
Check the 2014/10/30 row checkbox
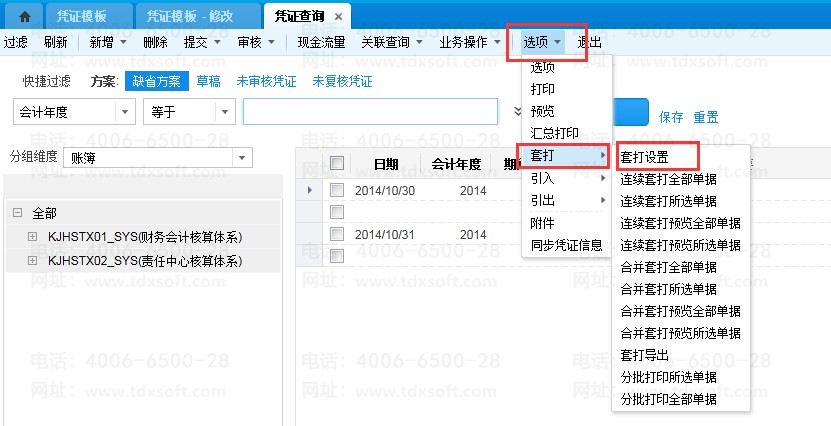pos(337,190)
